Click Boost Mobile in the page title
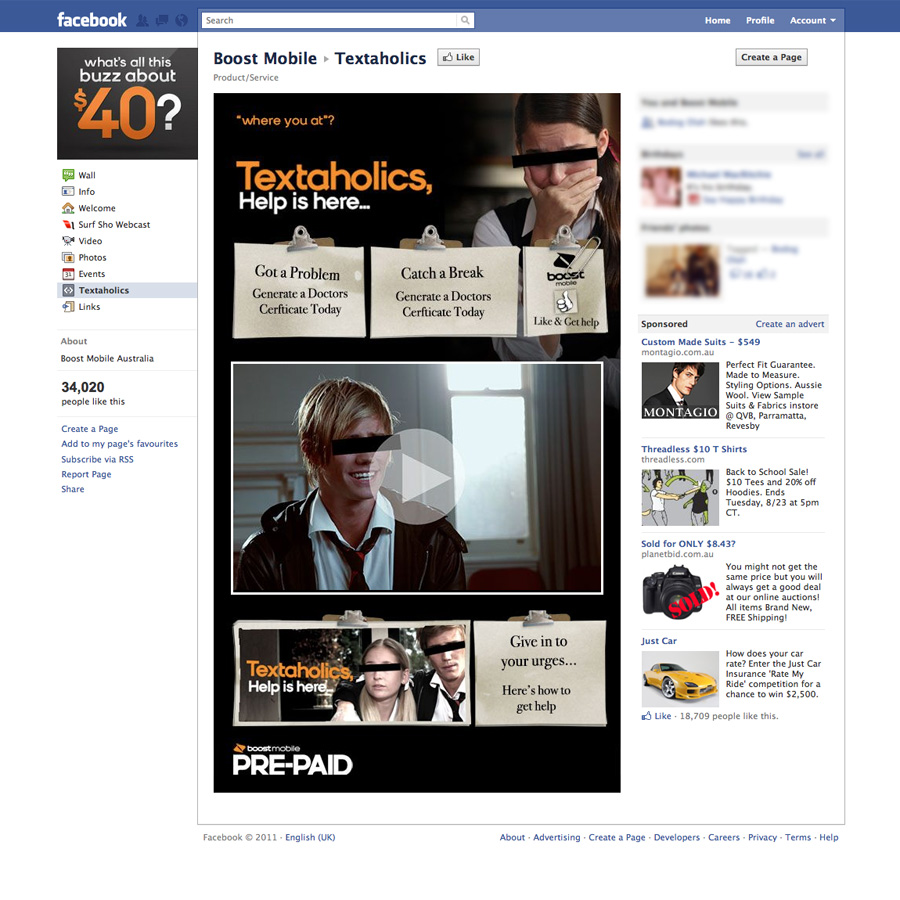The width and height of the screenshot is (900, 900). click(x=265, y=59)
